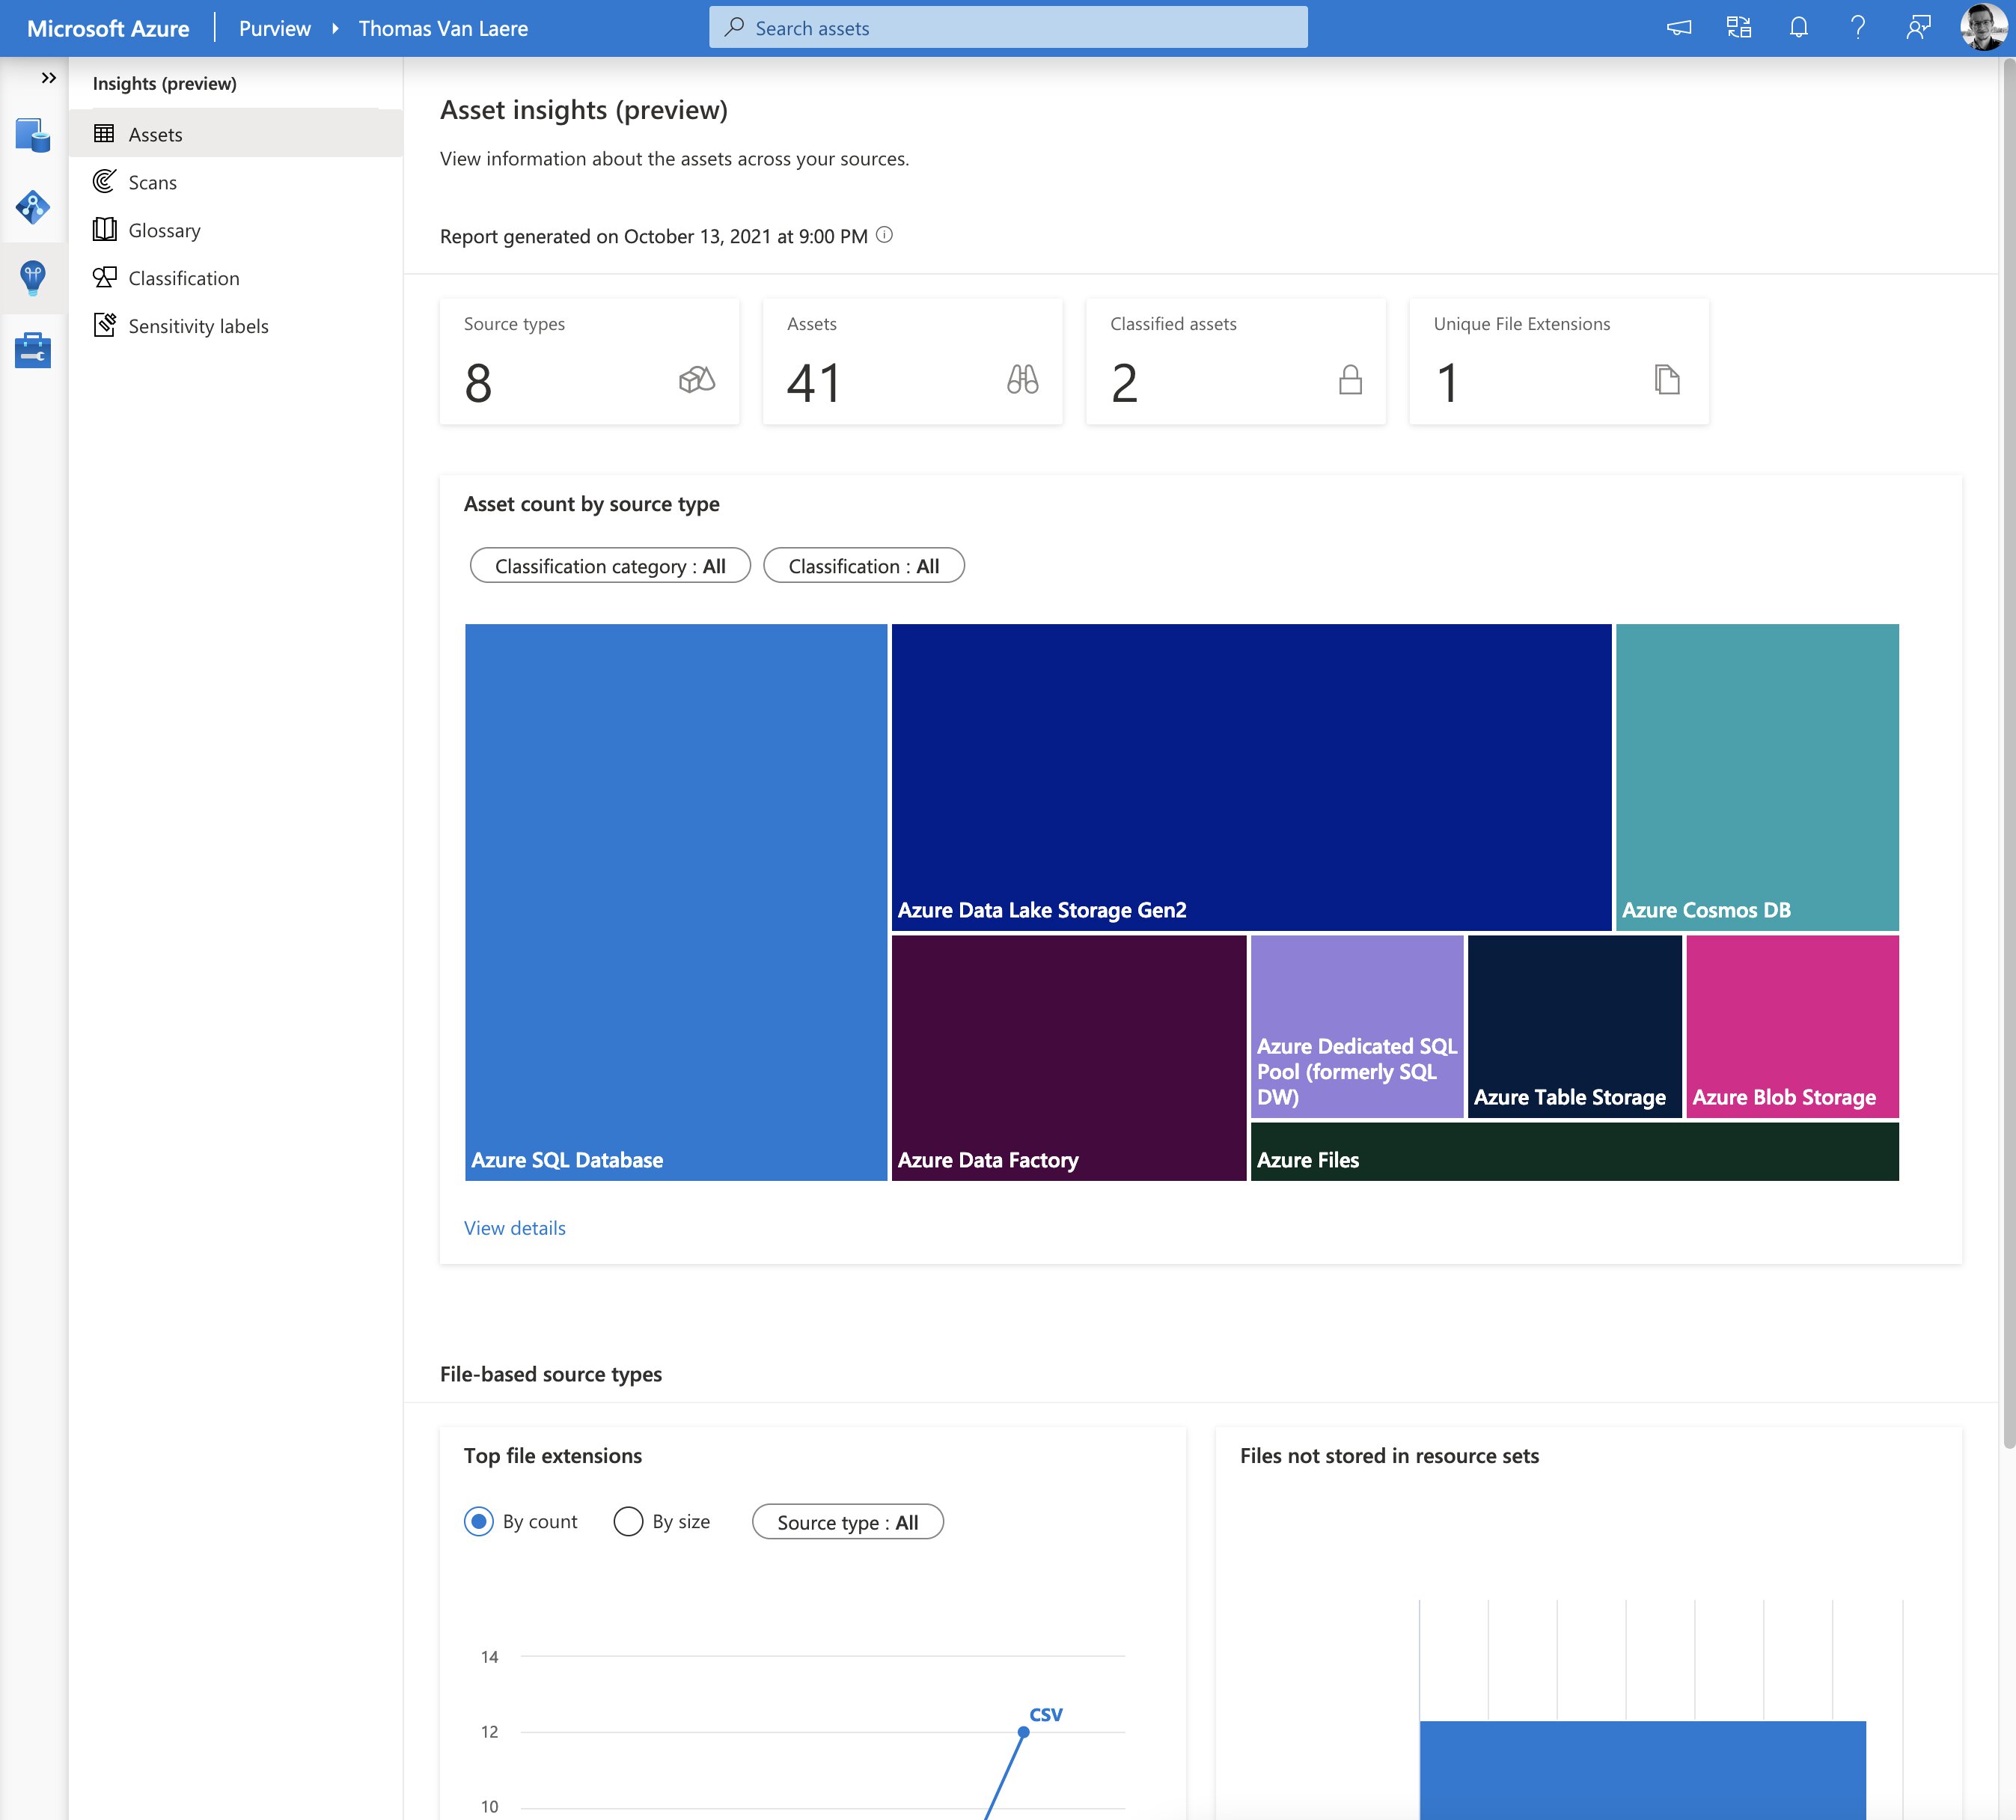Open the Classification : All filter
This screenshot has height=1820, width=2016.
point(864,565)
